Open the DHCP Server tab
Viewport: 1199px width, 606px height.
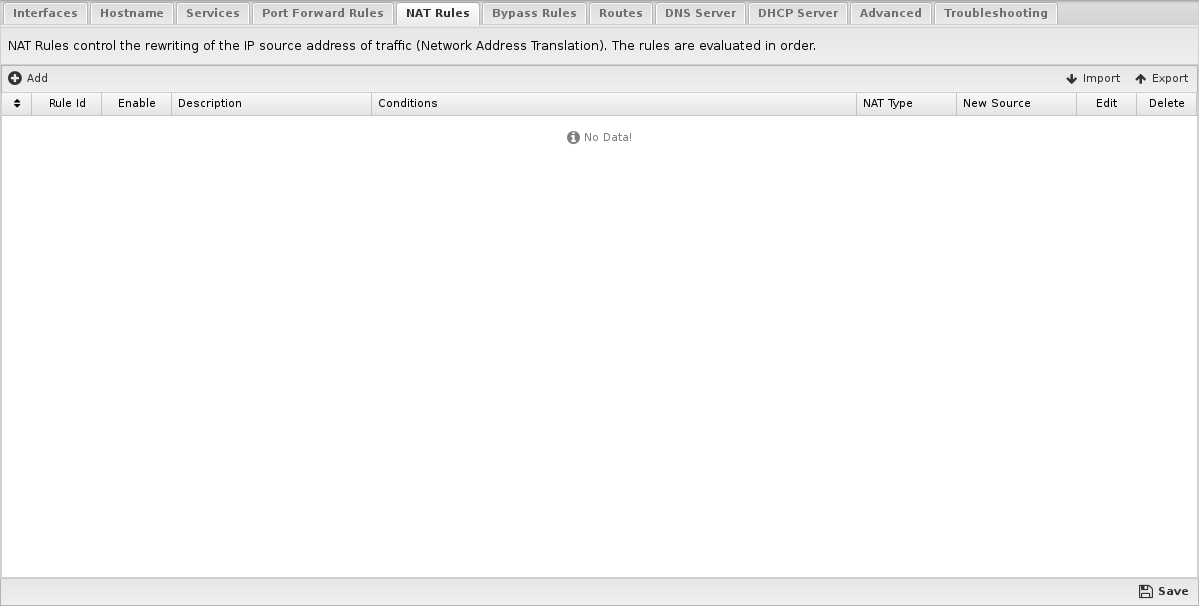click(x=798, y=13)
